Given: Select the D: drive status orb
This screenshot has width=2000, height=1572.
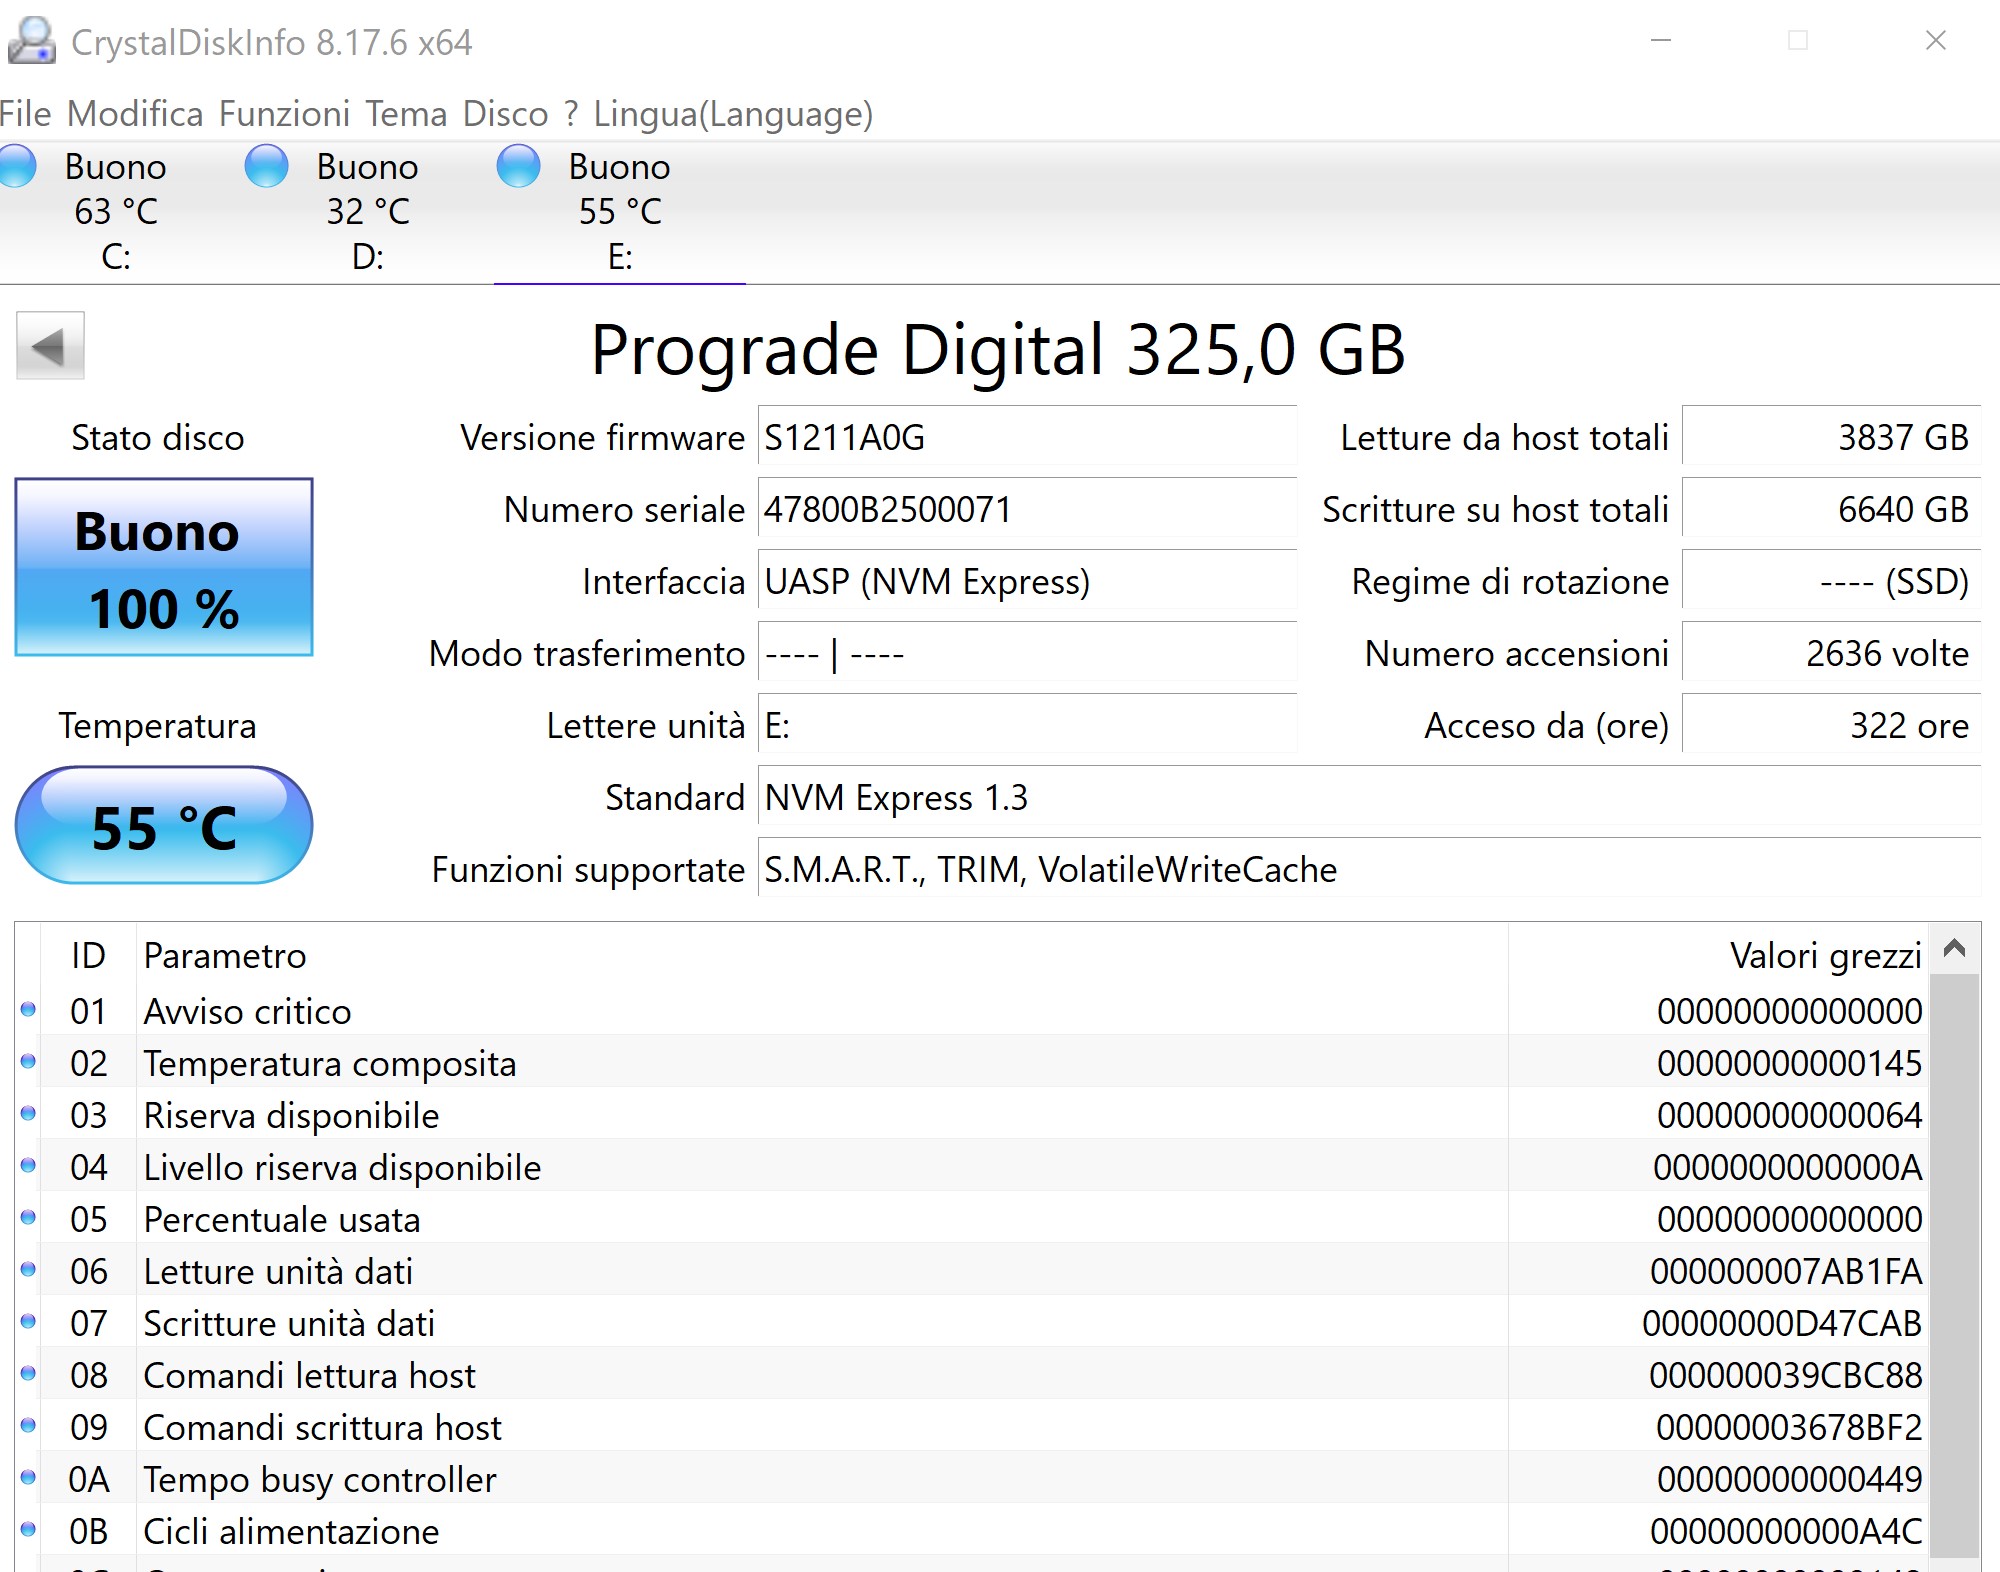Looking at the screenshot, I should point(266,166).
